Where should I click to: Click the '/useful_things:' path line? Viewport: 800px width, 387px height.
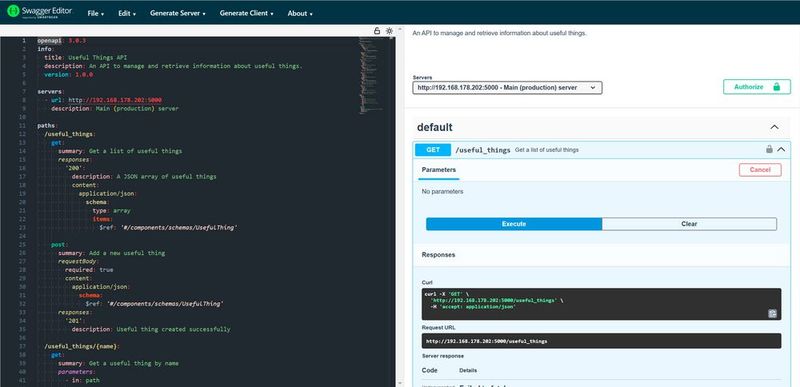coord(69,134)
